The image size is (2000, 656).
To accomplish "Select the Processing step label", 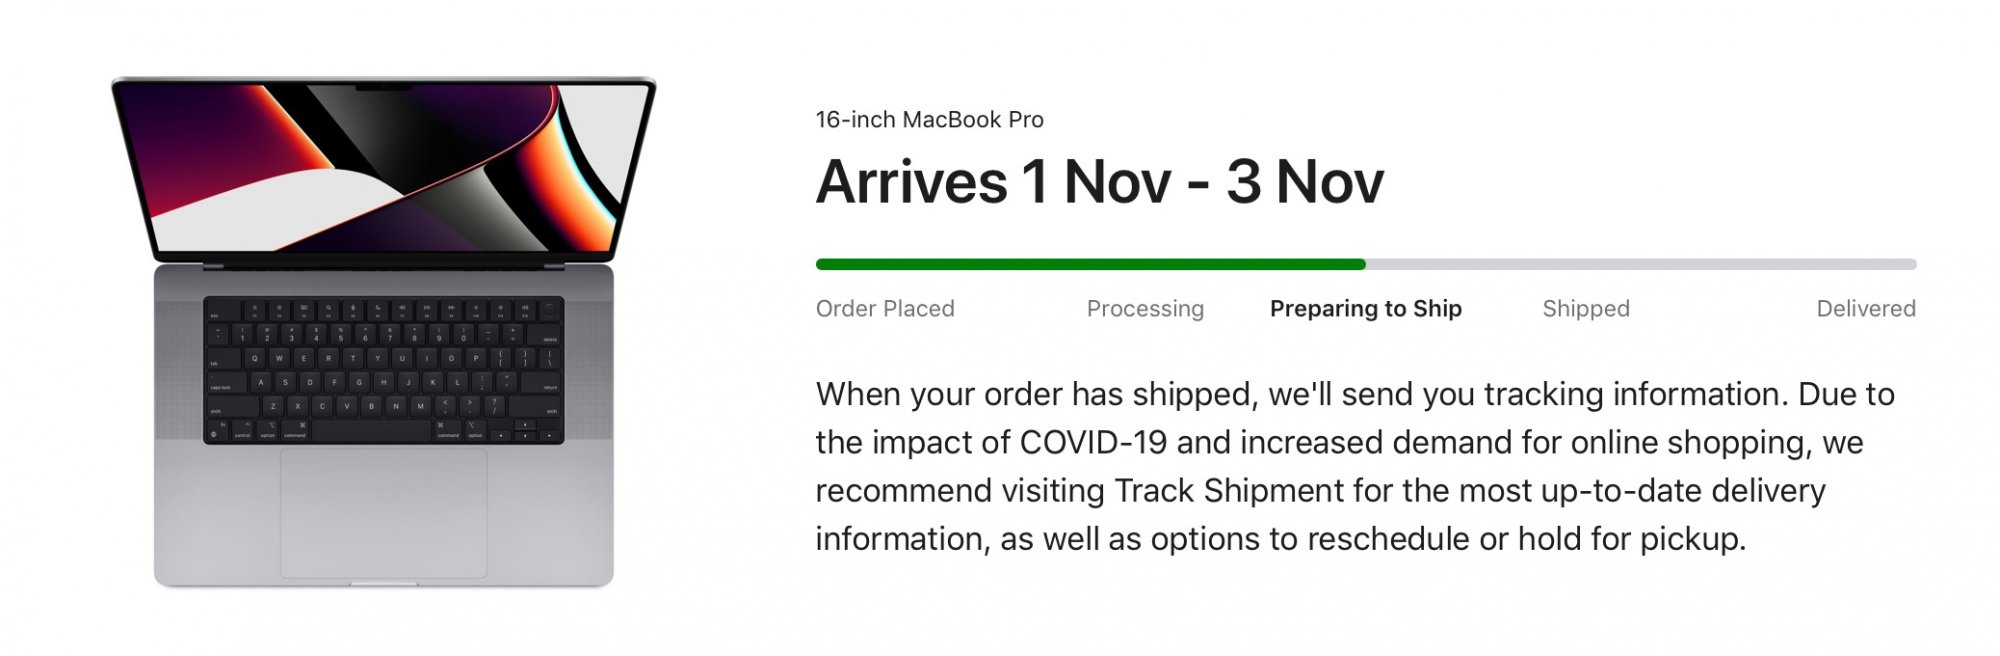I will tap(1145, 309).
